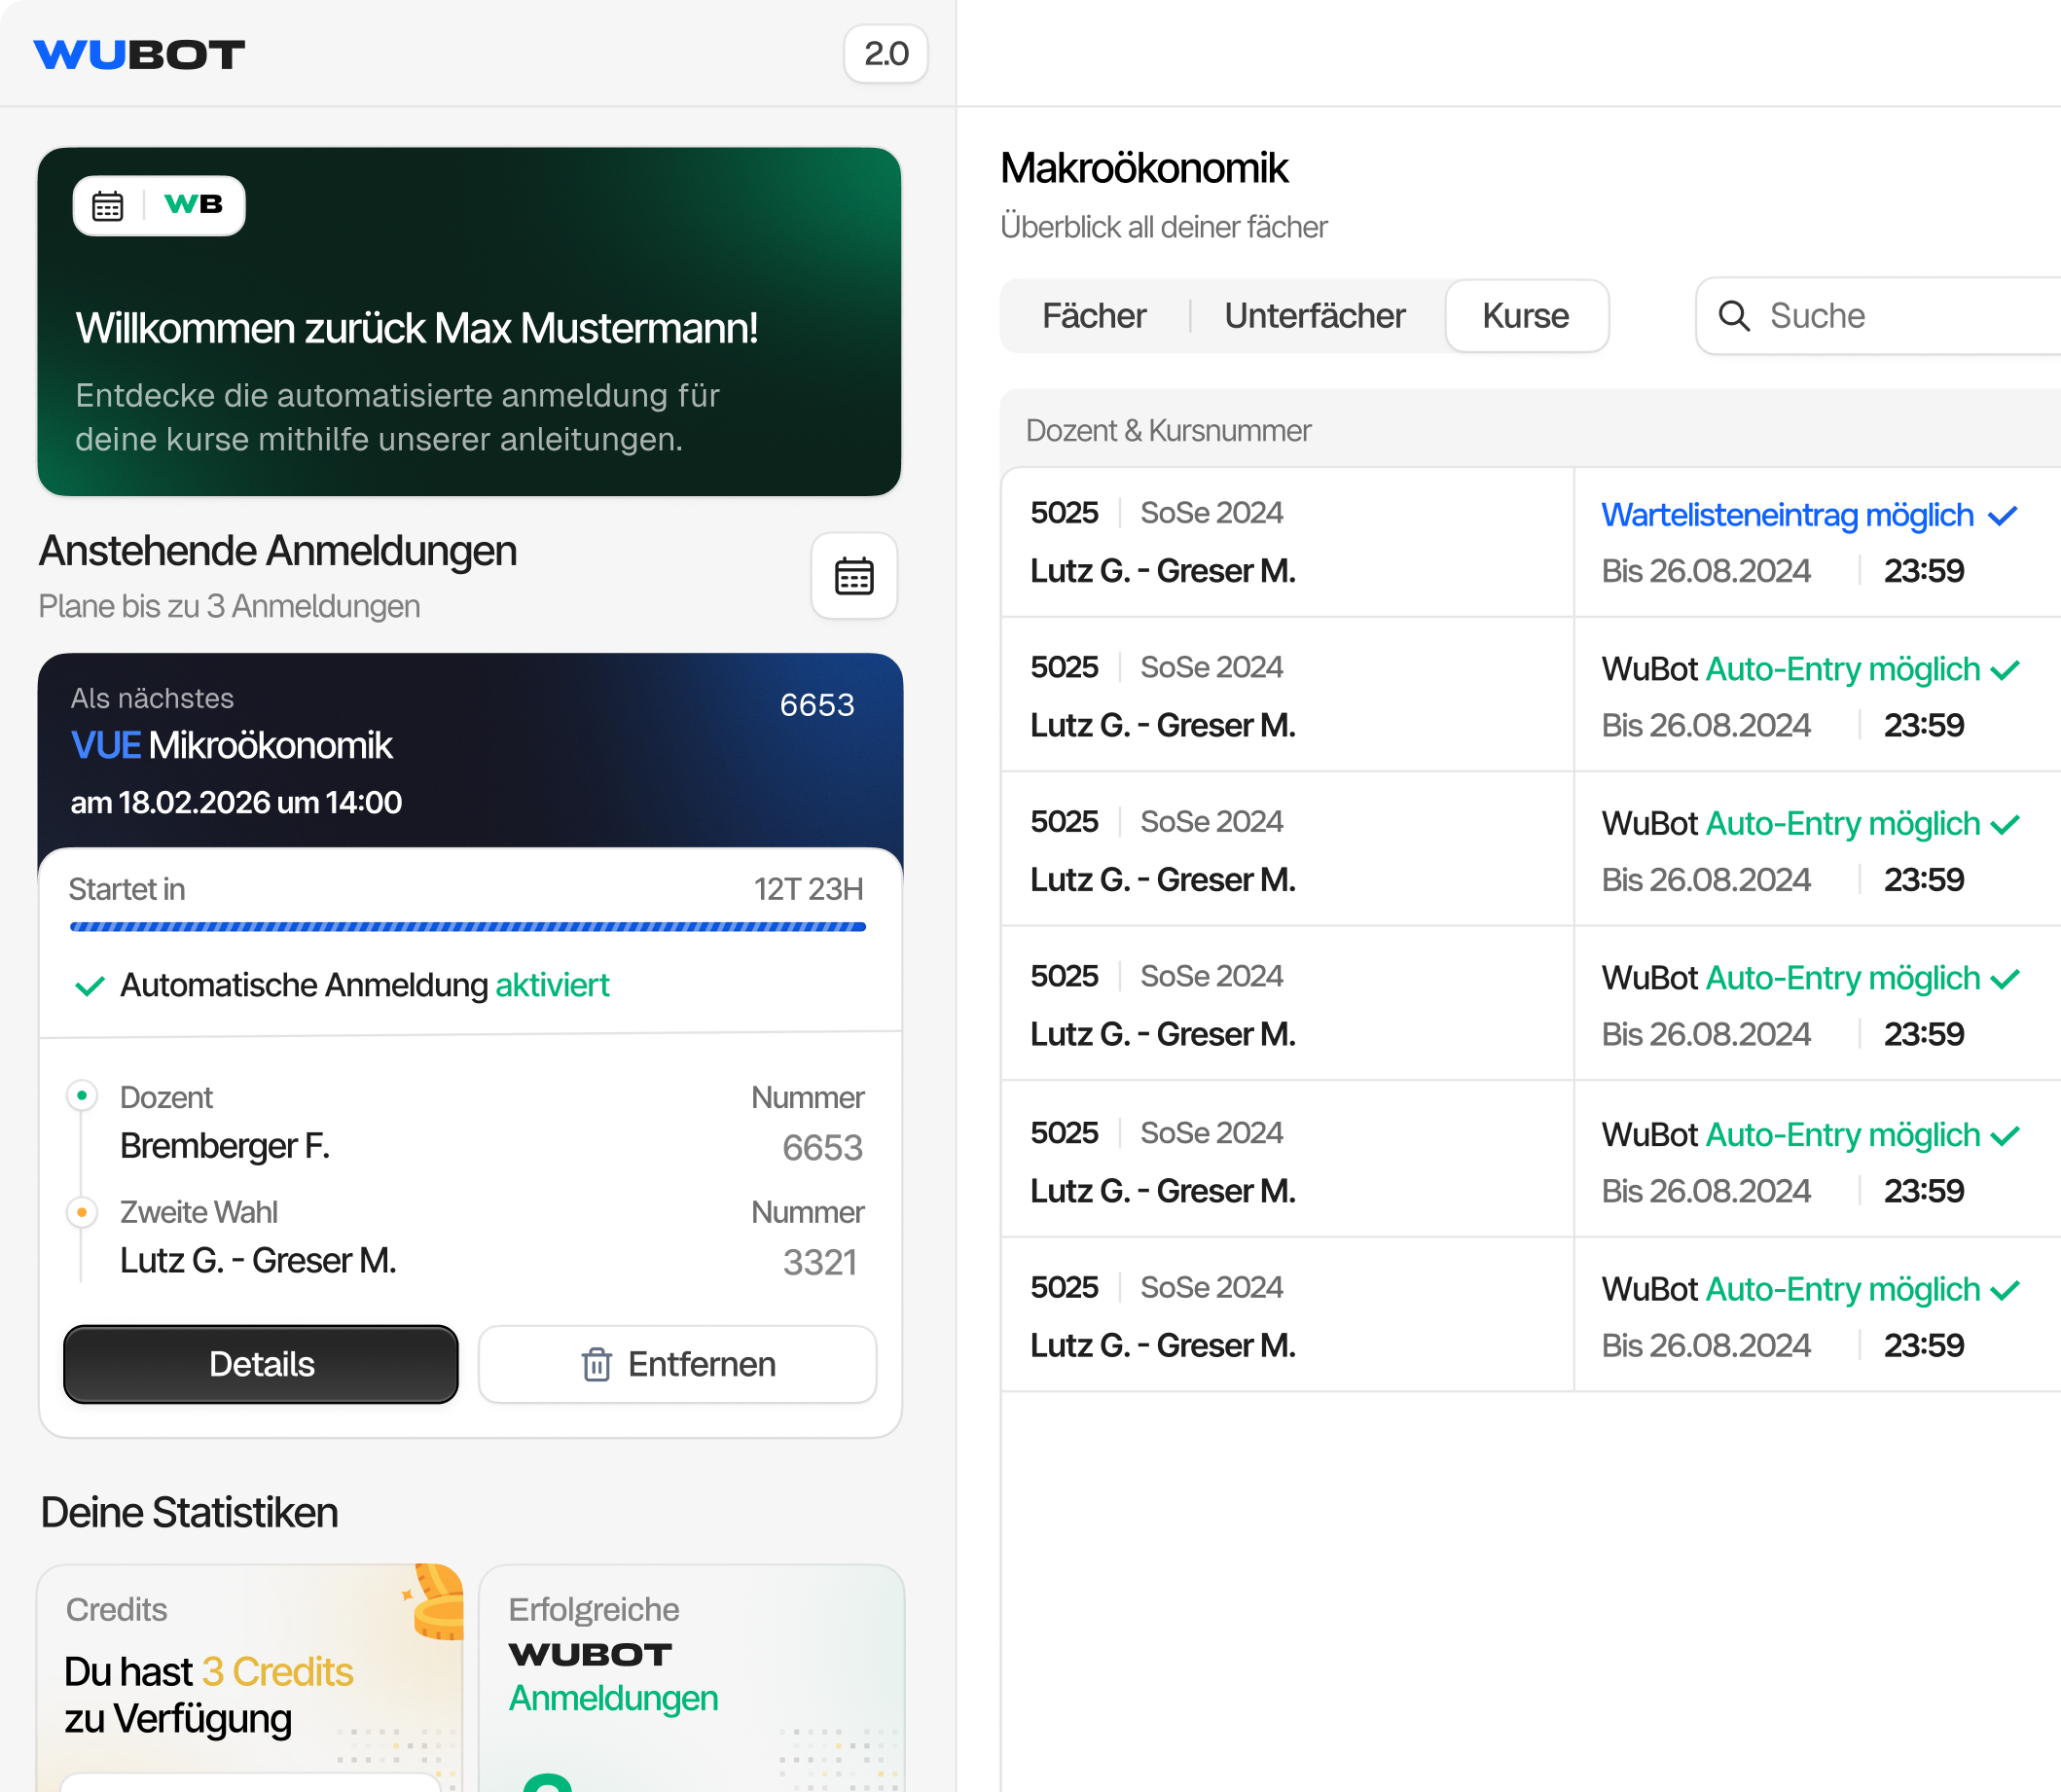Open the calendar icon beside Anstehende Anmeldungen
Screen dimensions: 2061x1792
click(854, 576)
